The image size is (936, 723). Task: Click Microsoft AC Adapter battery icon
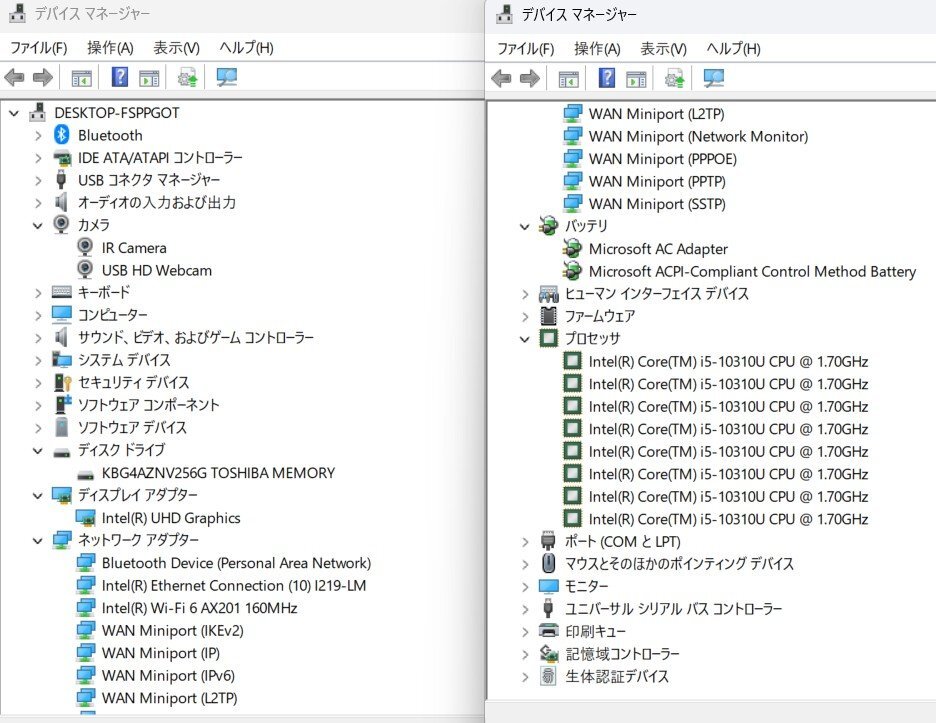572,248
